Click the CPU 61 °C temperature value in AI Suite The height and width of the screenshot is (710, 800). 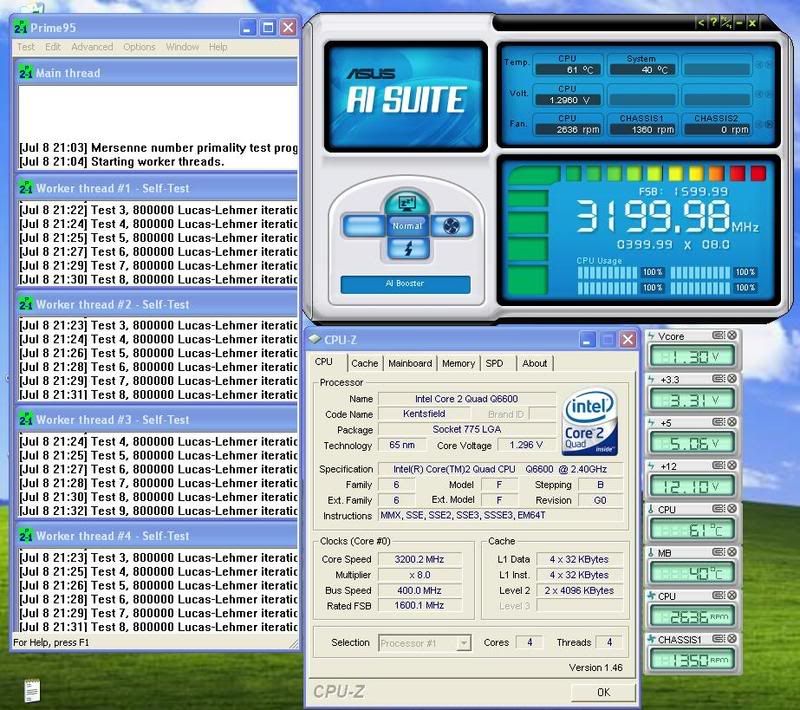[567, 70]
